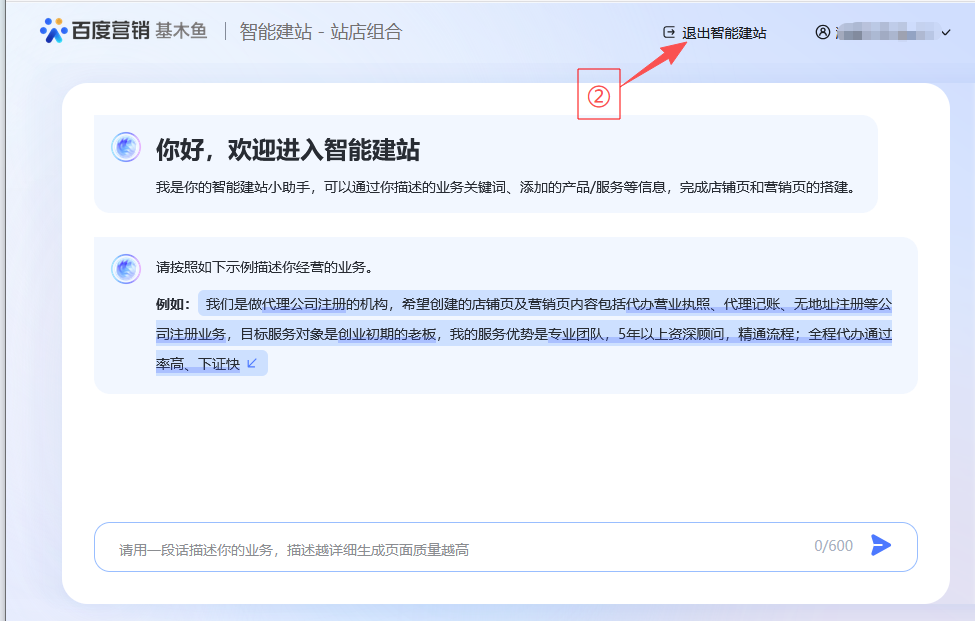Click the 0/600 character counter

click(833, 546)
